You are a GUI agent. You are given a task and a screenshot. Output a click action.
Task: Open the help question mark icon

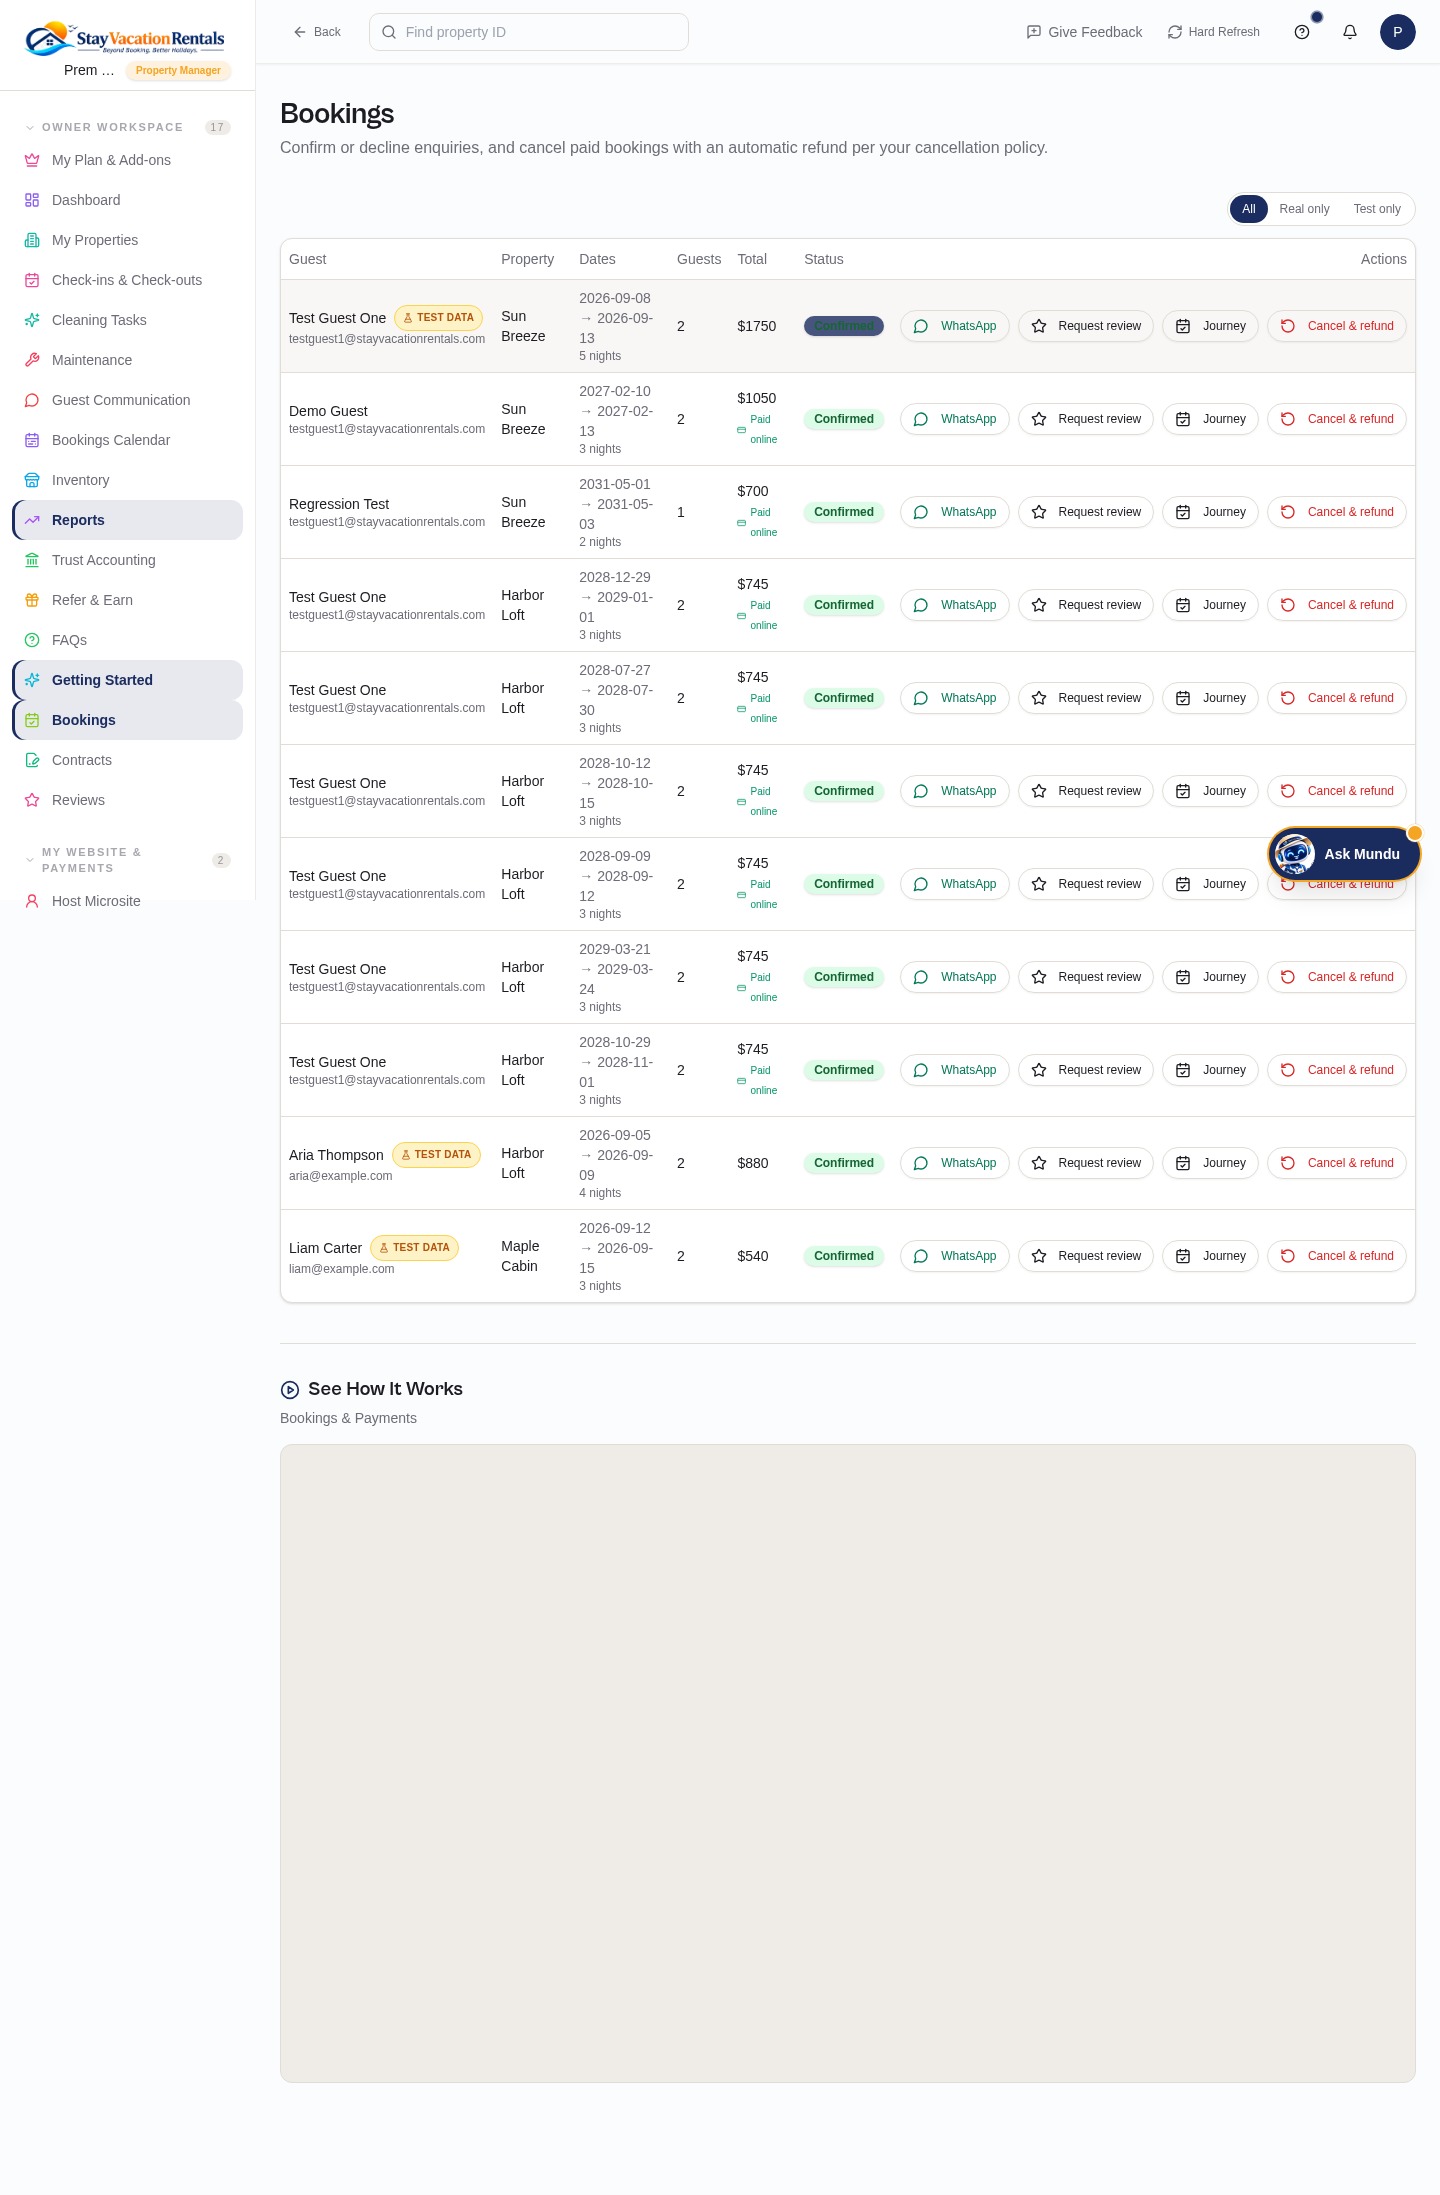pos(1302,32)
